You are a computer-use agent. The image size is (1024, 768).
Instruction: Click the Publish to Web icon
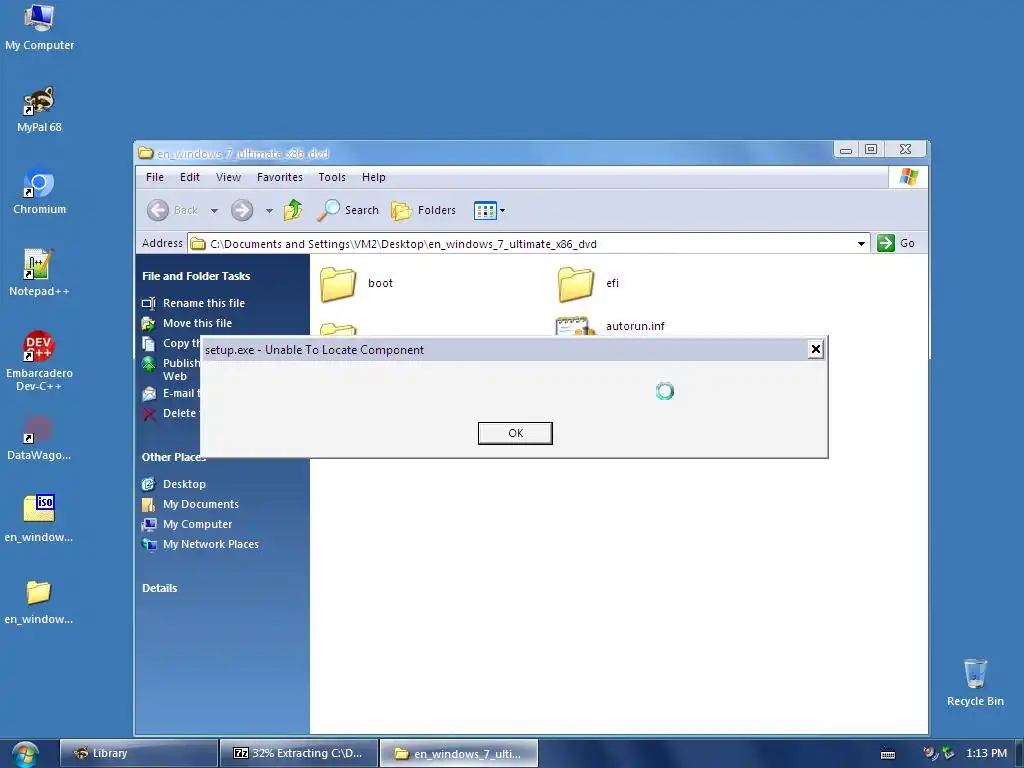(x=150, y=364)
